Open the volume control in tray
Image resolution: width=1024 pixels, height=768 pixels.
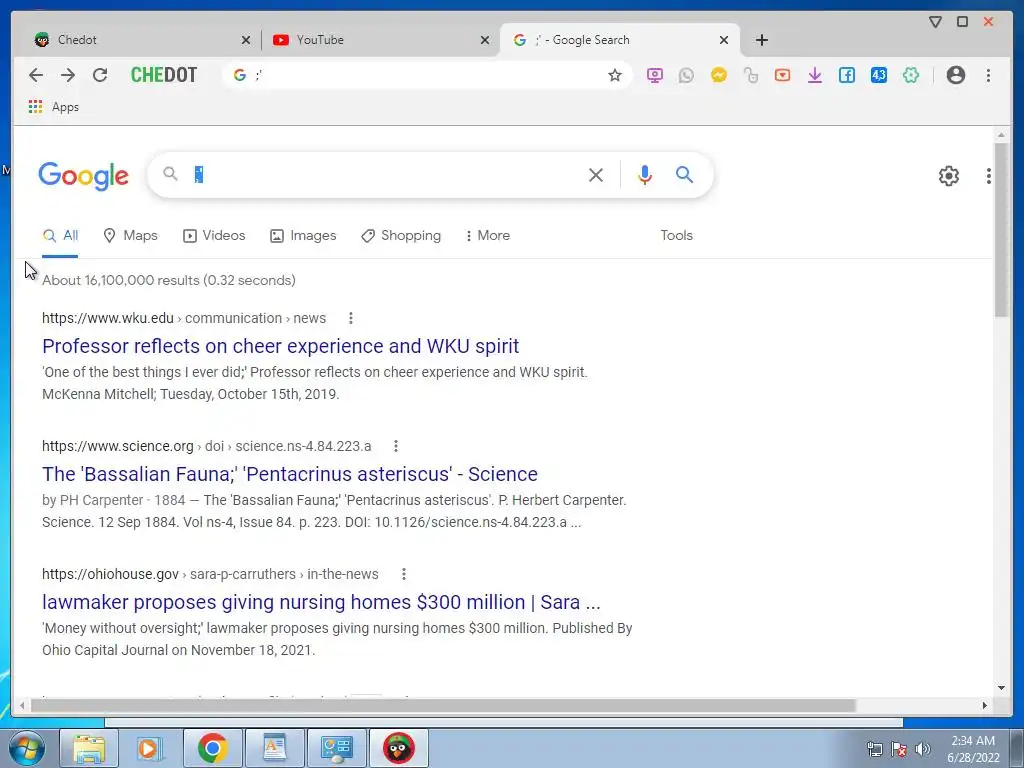point(923,749)
